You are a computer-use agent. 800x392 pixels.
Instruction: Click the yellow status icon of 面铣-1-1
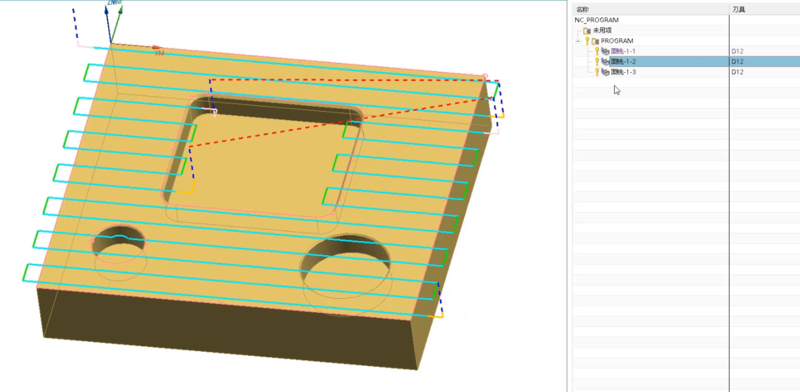[x=597, y=51]
